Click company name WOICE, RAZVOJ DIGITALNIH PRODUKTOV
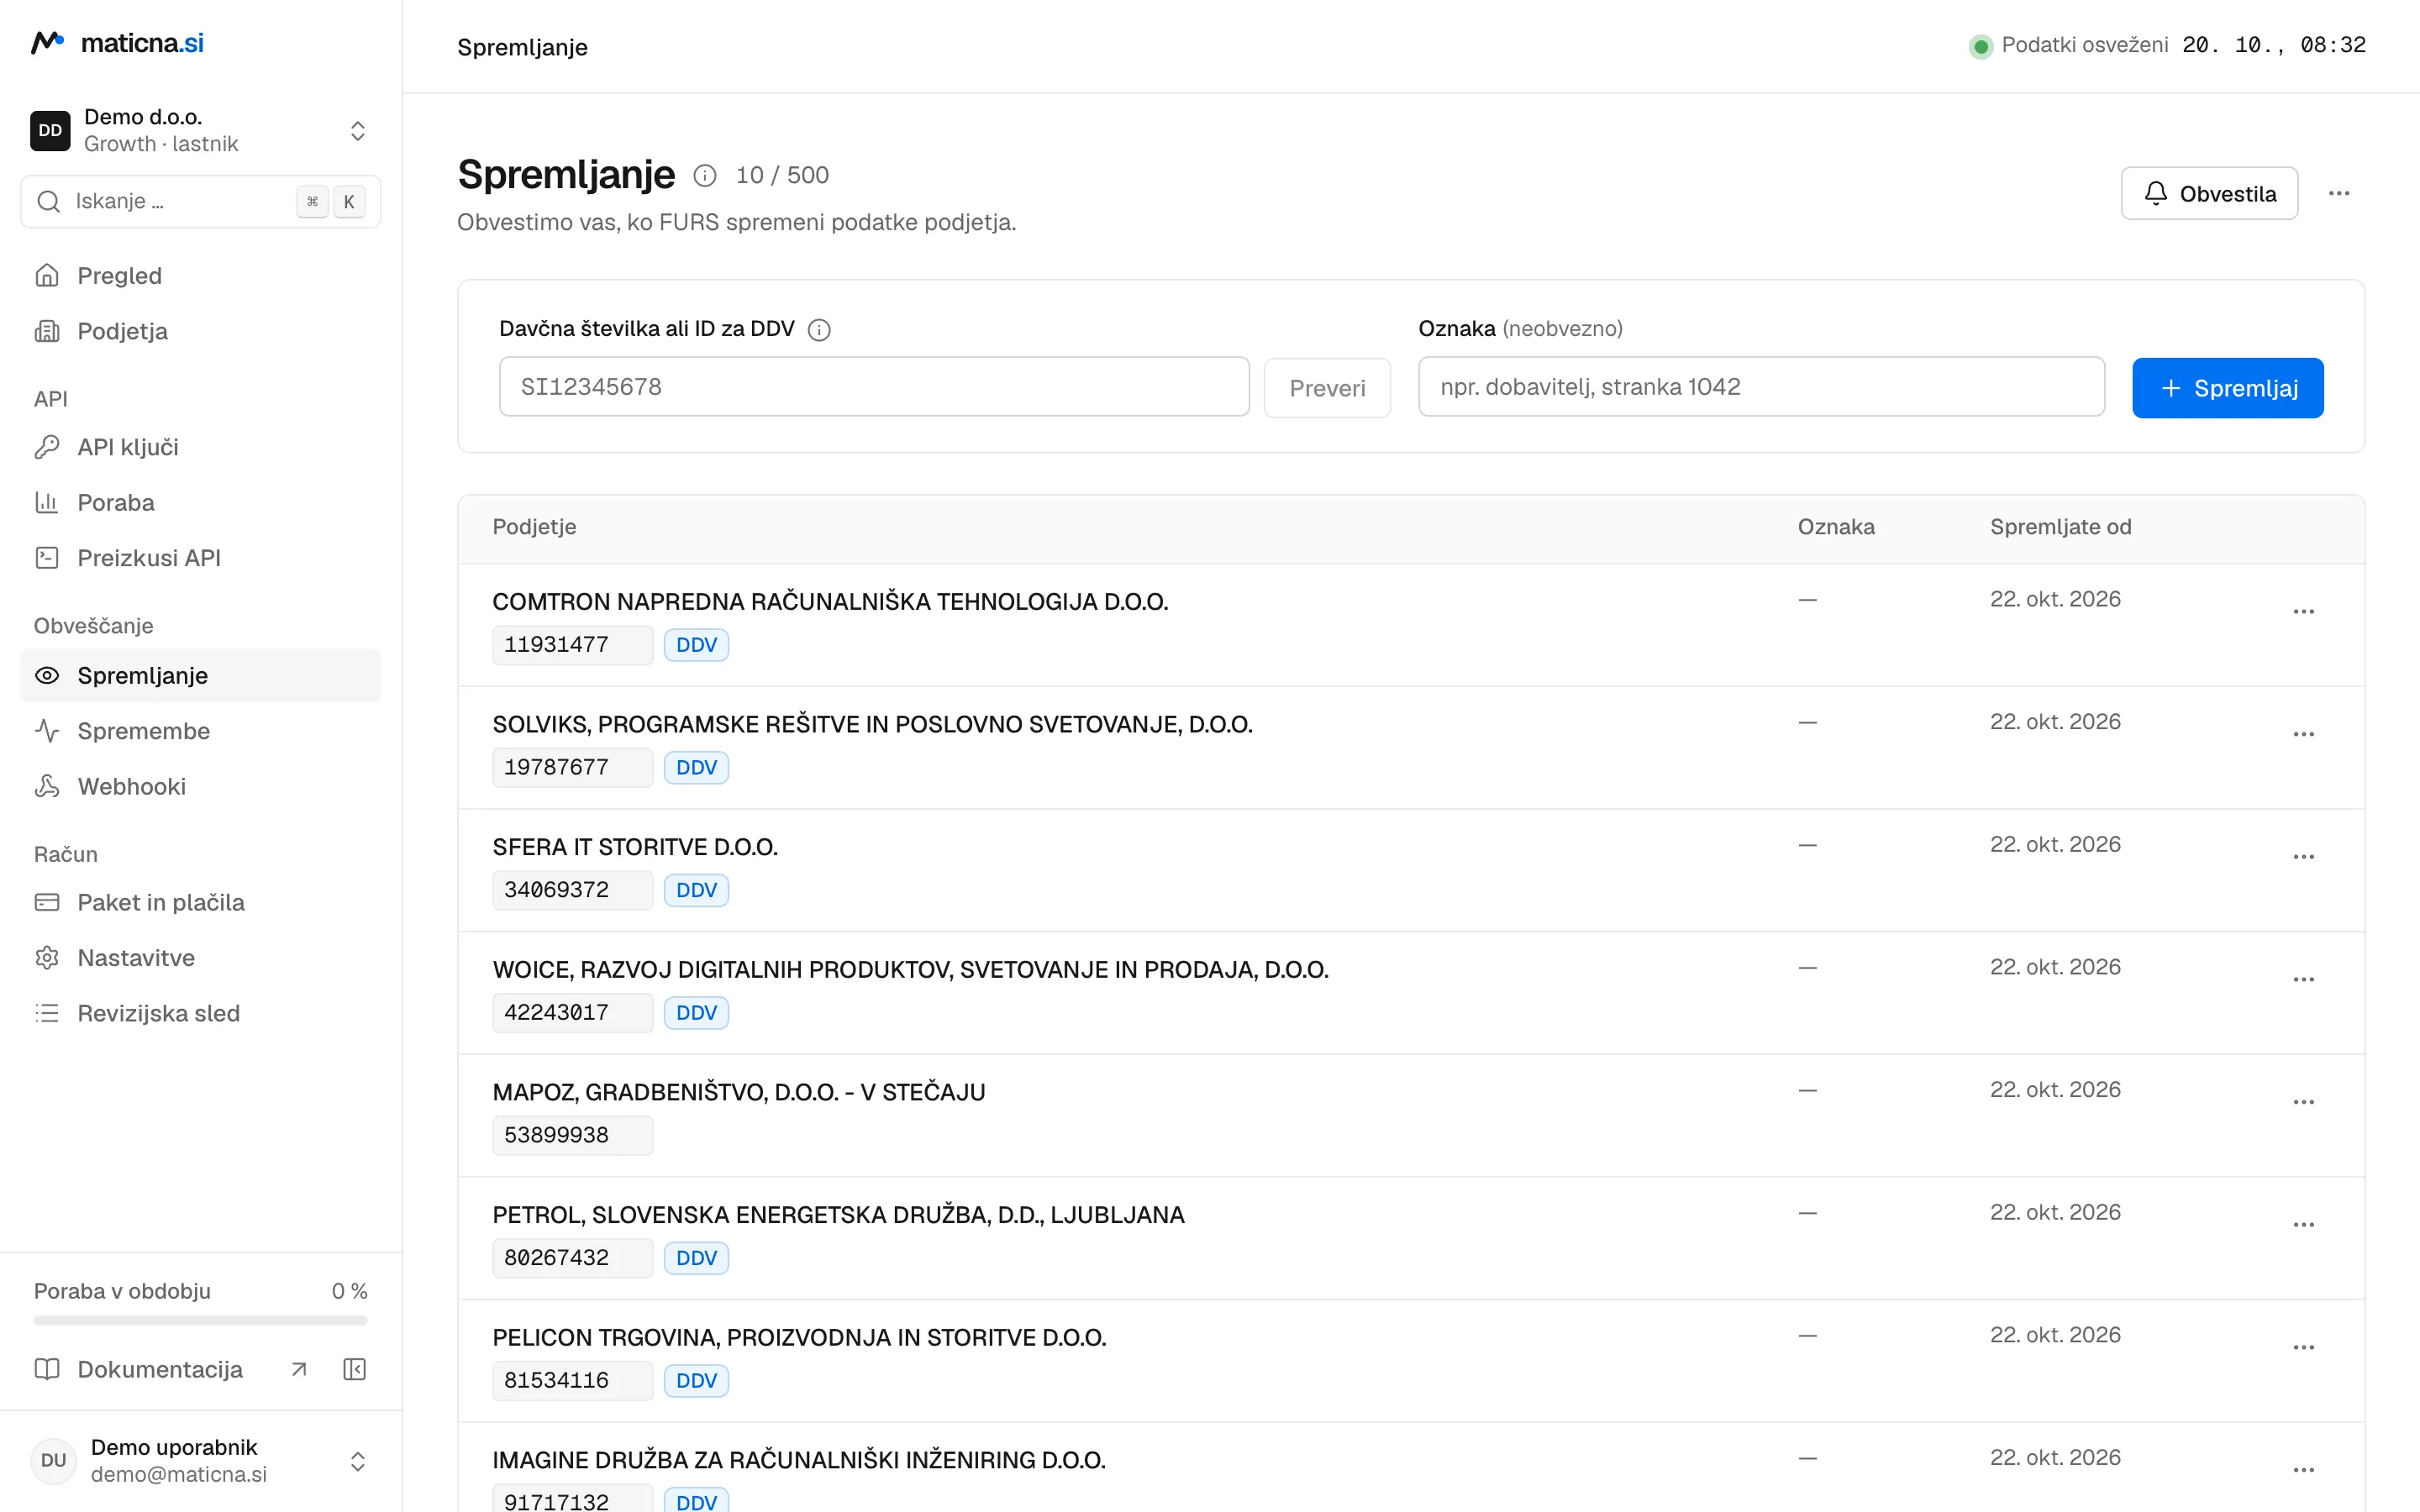Viewport: 2420px width, 1512px height. (x=910, y=970)
